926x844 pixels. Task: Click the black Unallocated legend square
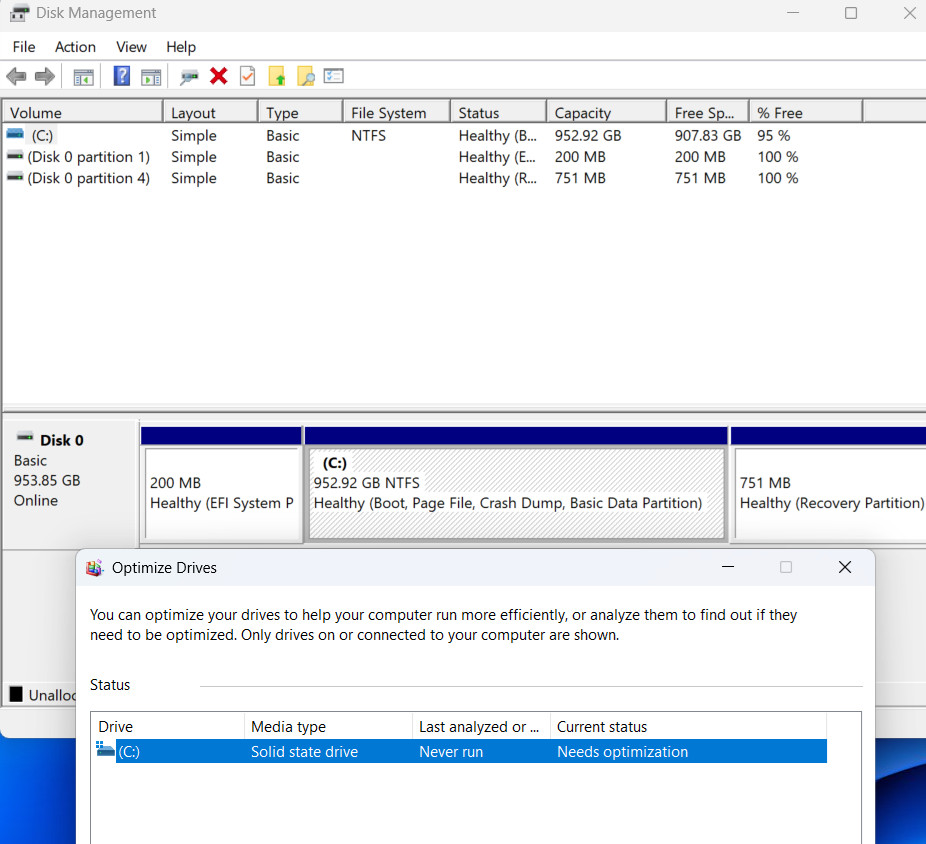click(17, 694)
